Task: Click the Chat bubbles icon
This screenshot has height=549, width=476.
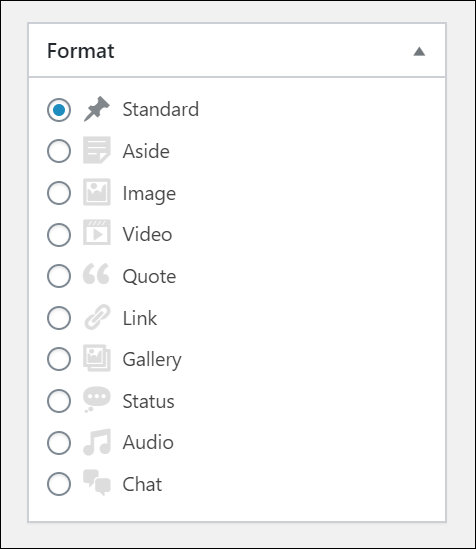Action: 97,483
